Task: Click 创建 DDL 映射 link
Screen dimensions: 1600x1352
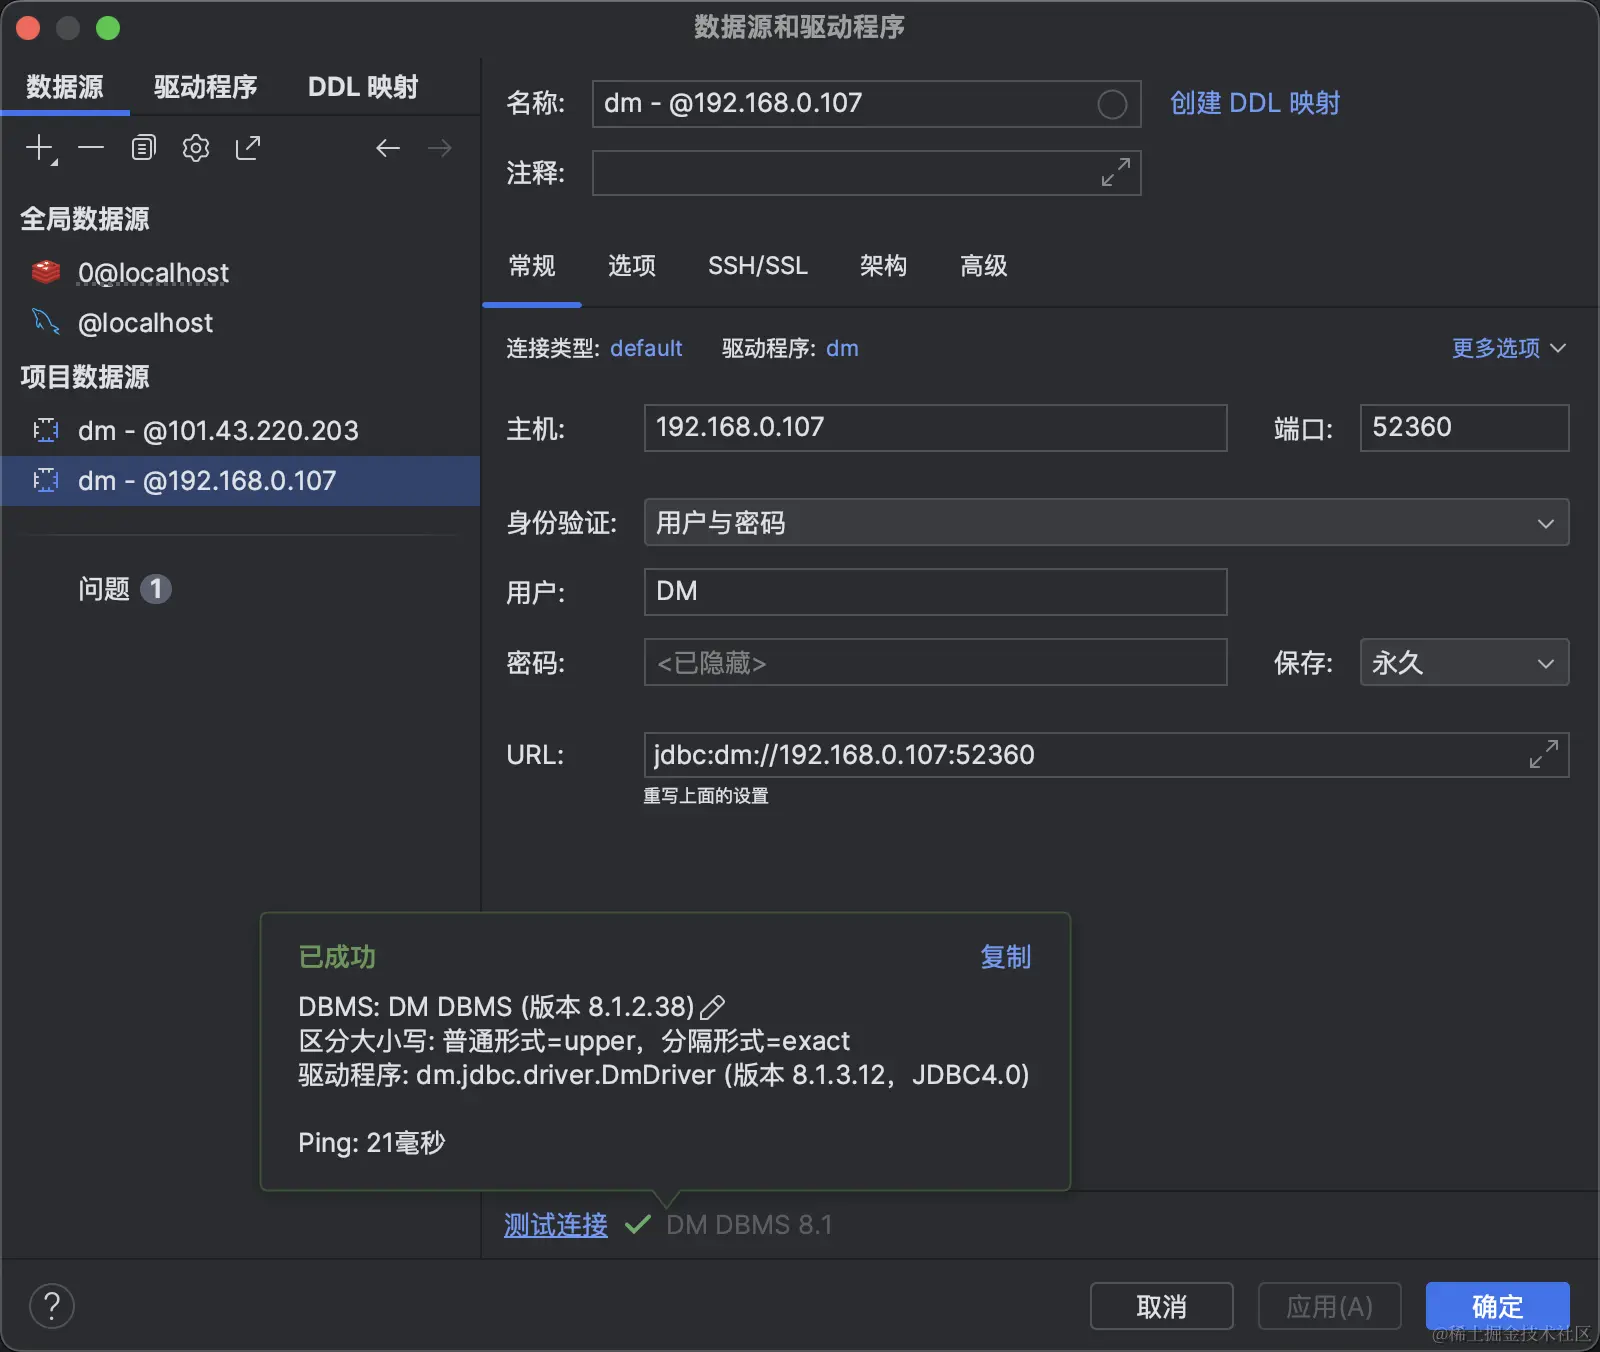Action: pyautogui.click(x=1255, y=103)
